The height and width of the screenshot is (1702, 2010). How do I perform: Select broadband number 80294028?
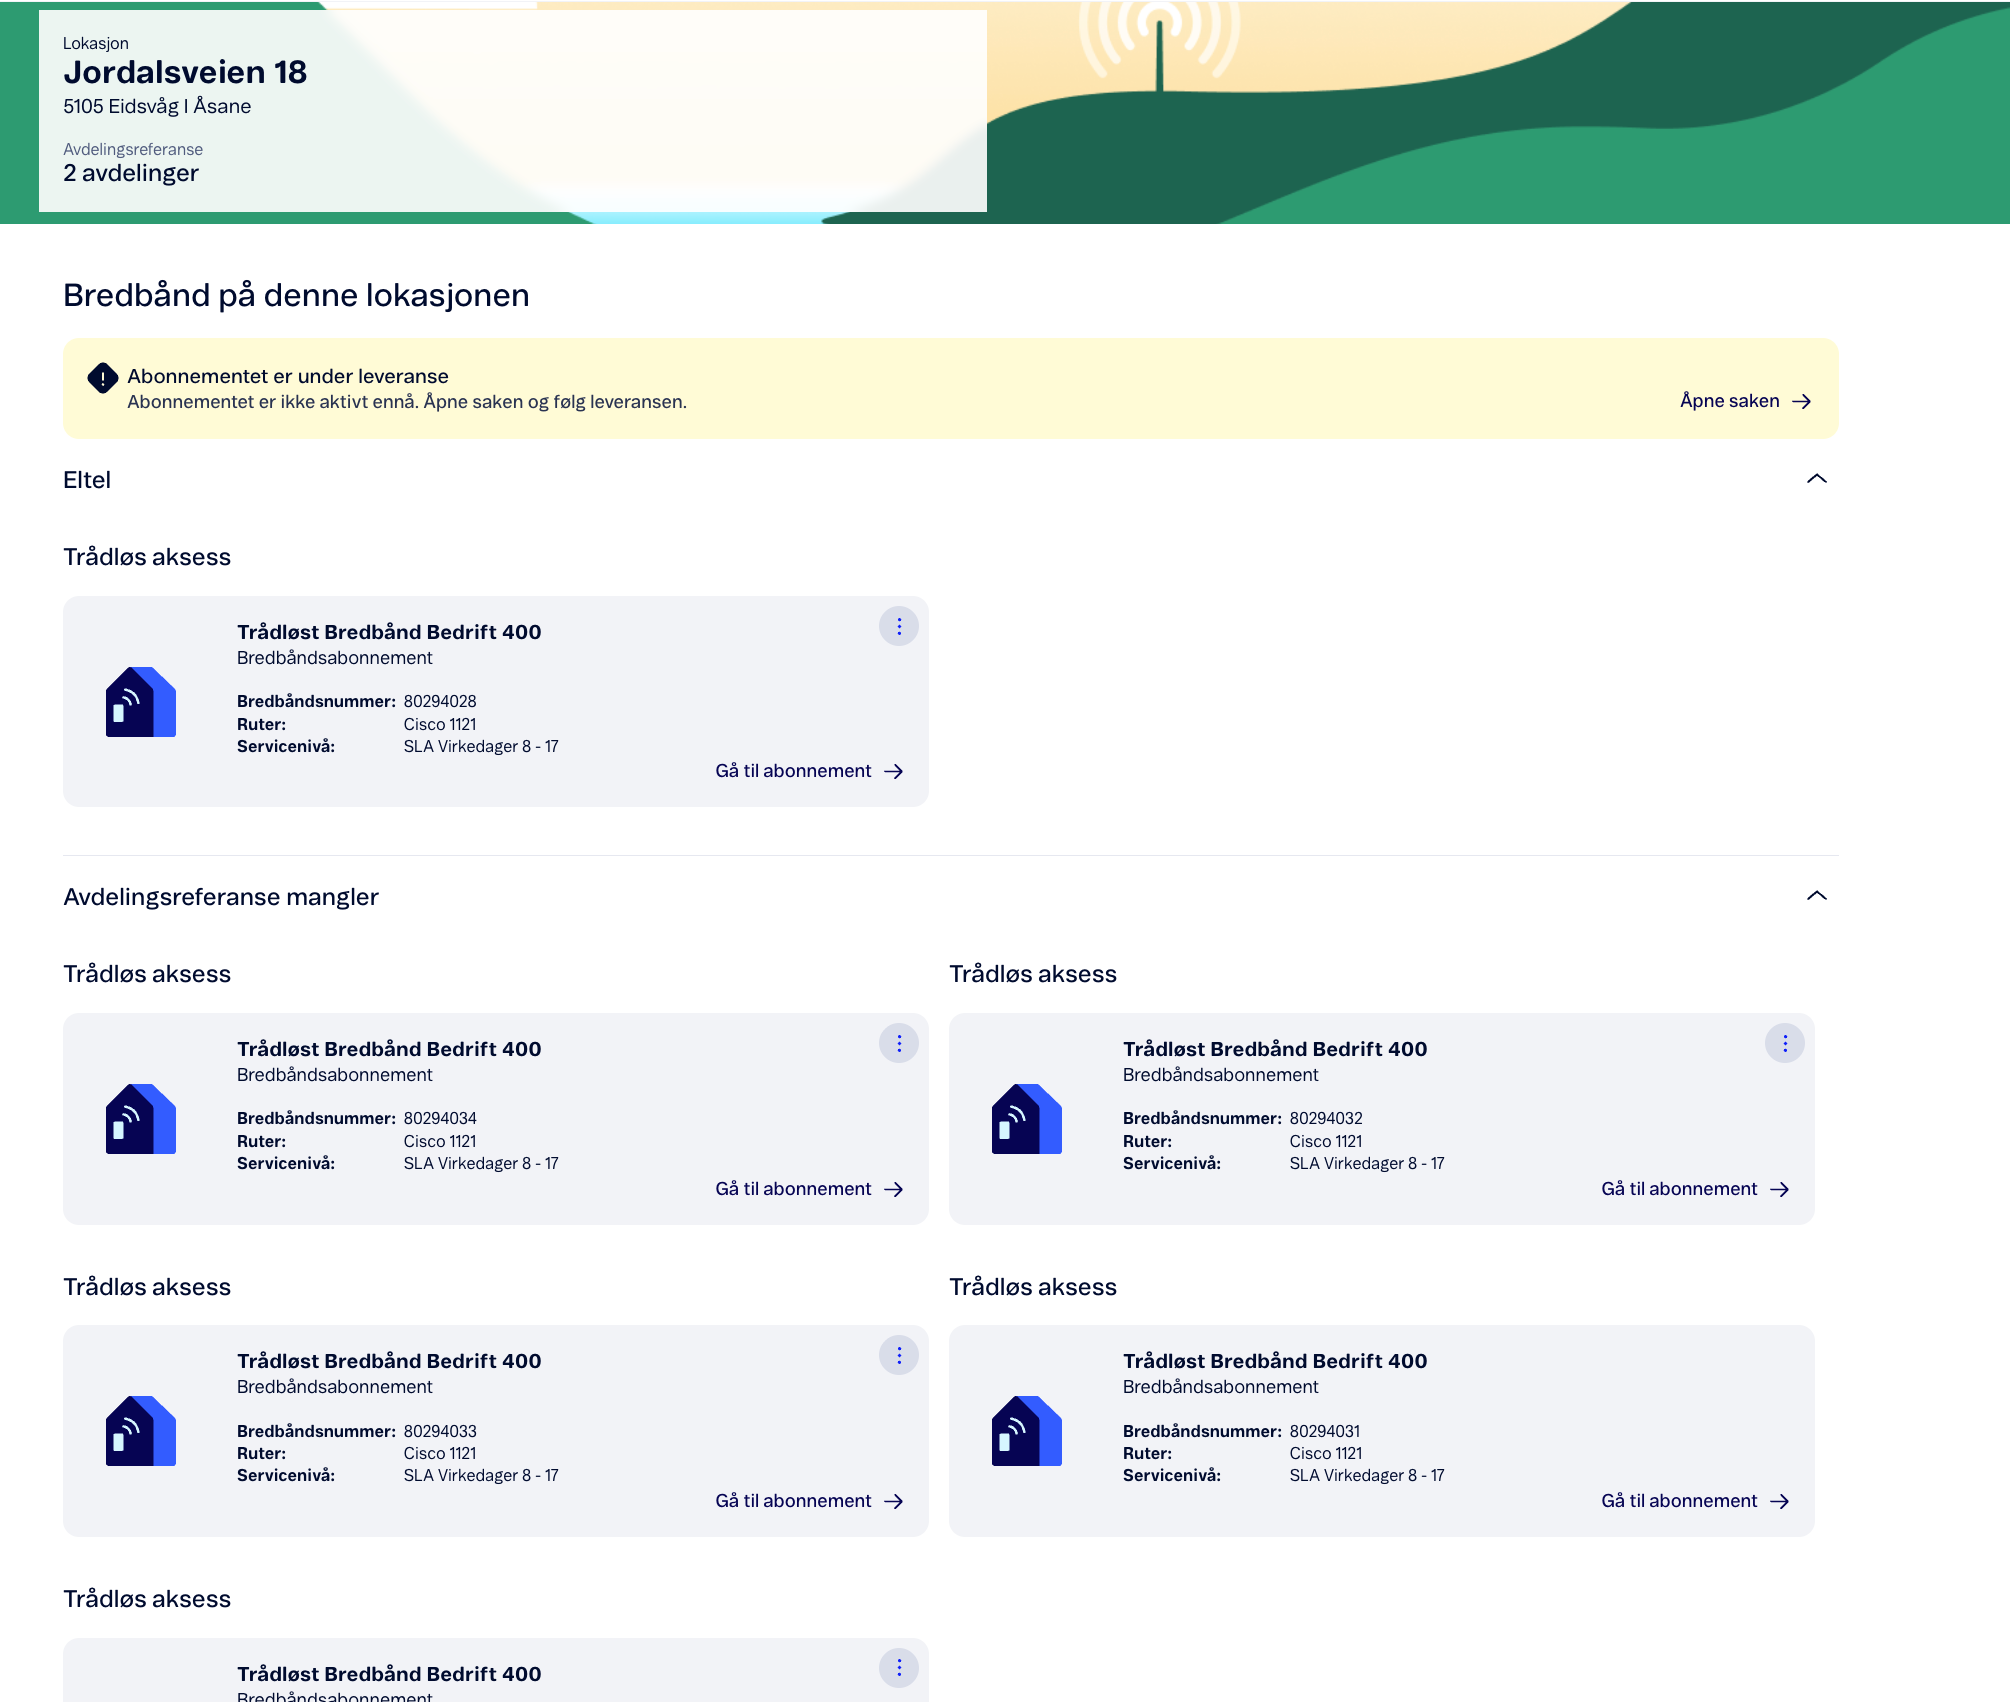point(440,702)
